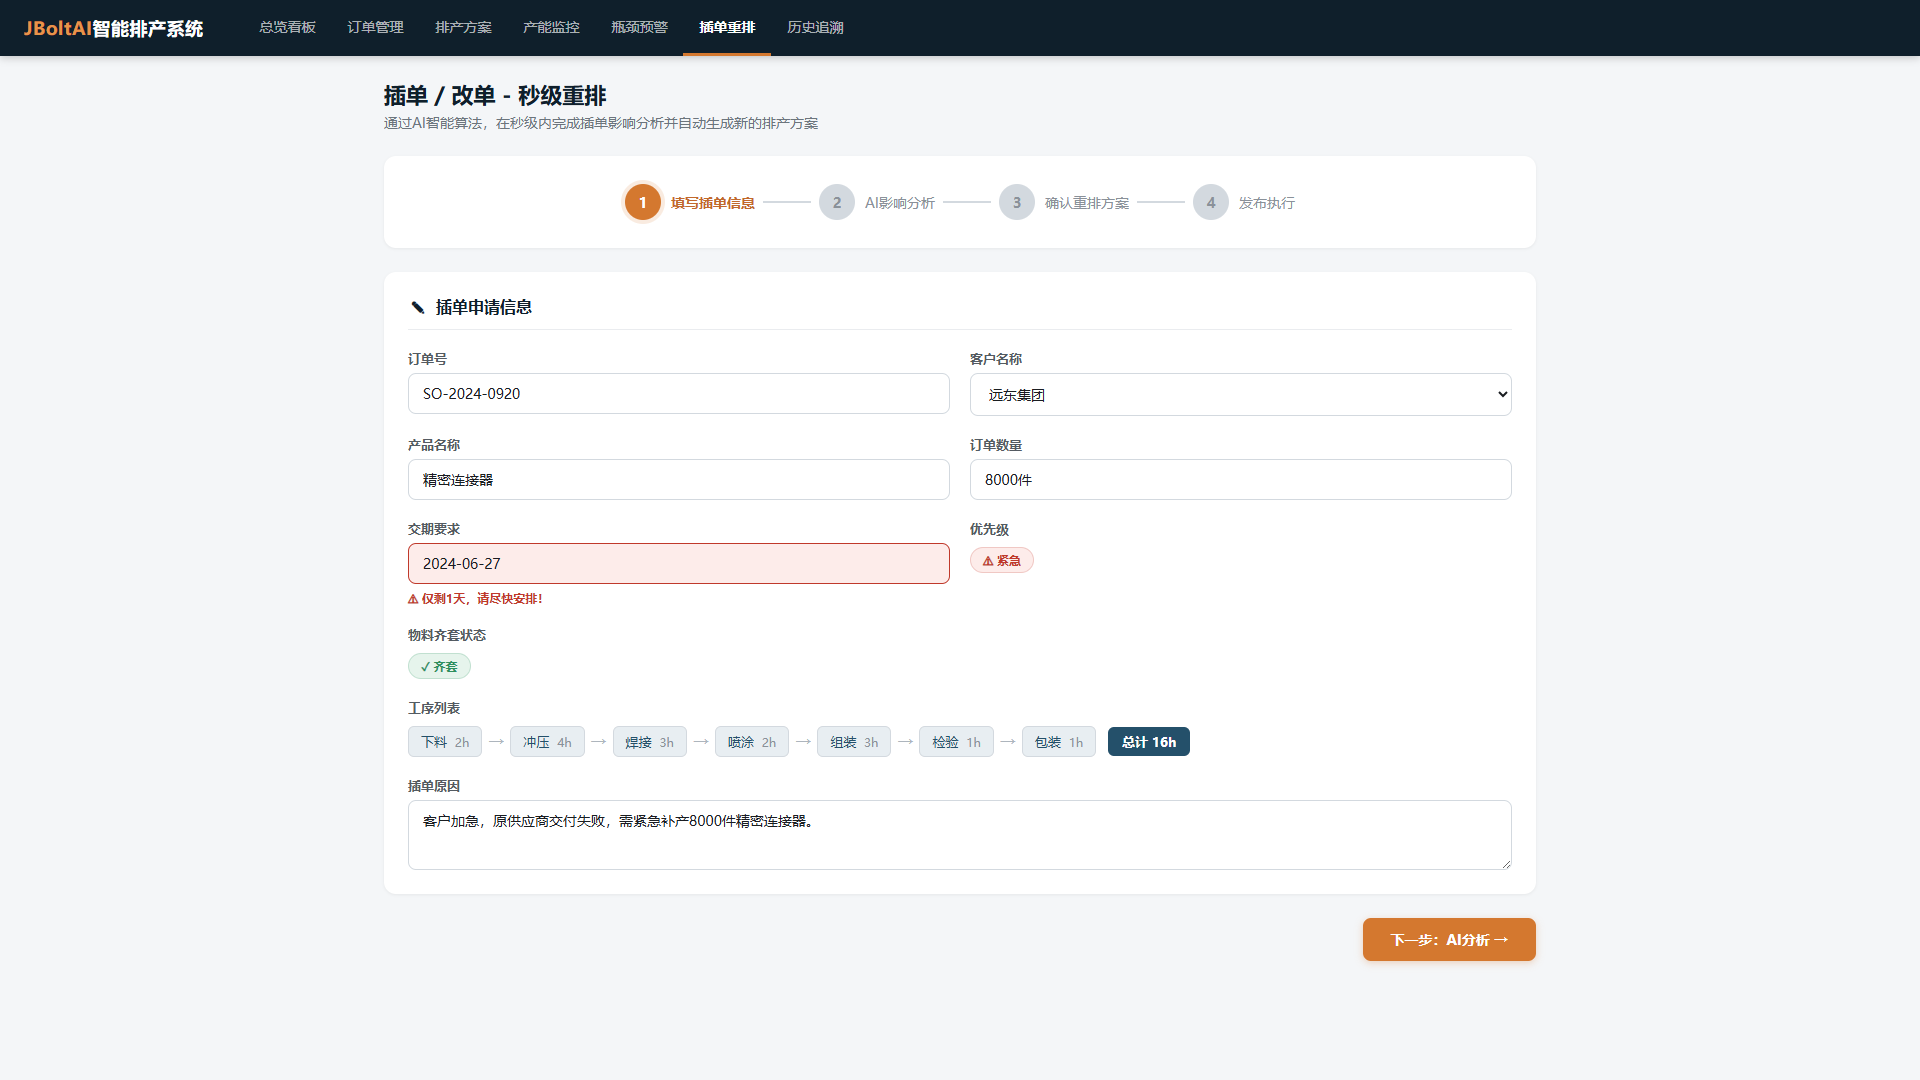Viewport: 1920px width, 1080px height.
Task: Click step 4 circle 发布执行
Action: [1211, 202]
